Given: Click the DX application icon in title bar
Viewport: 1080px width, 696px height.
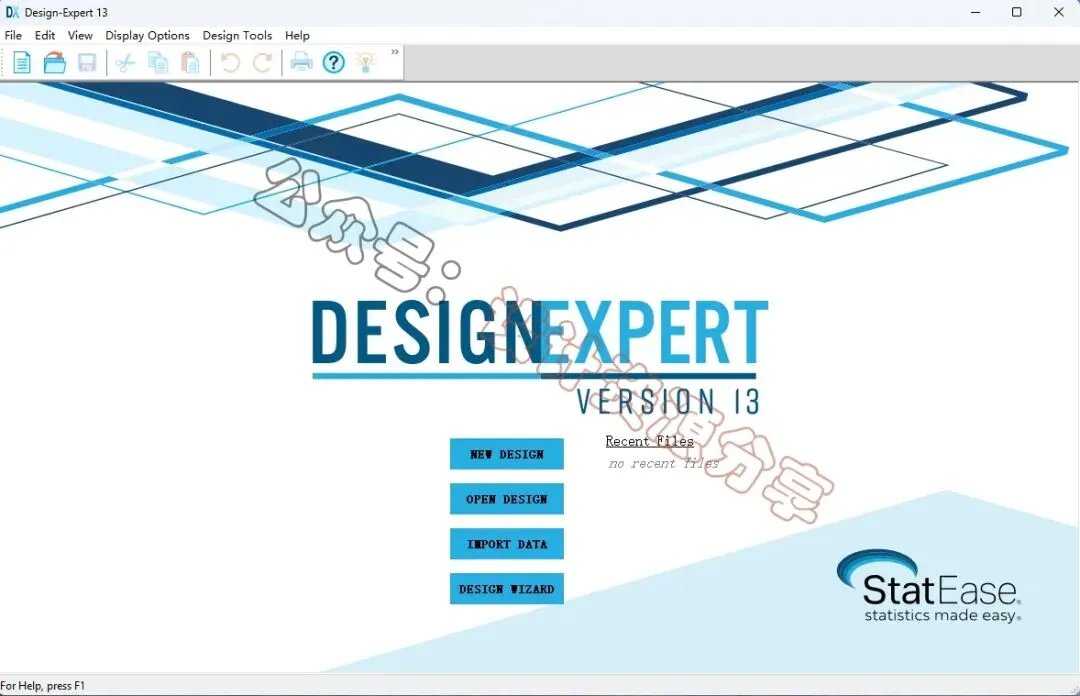Looking at the screenshot, I should 12,12.
